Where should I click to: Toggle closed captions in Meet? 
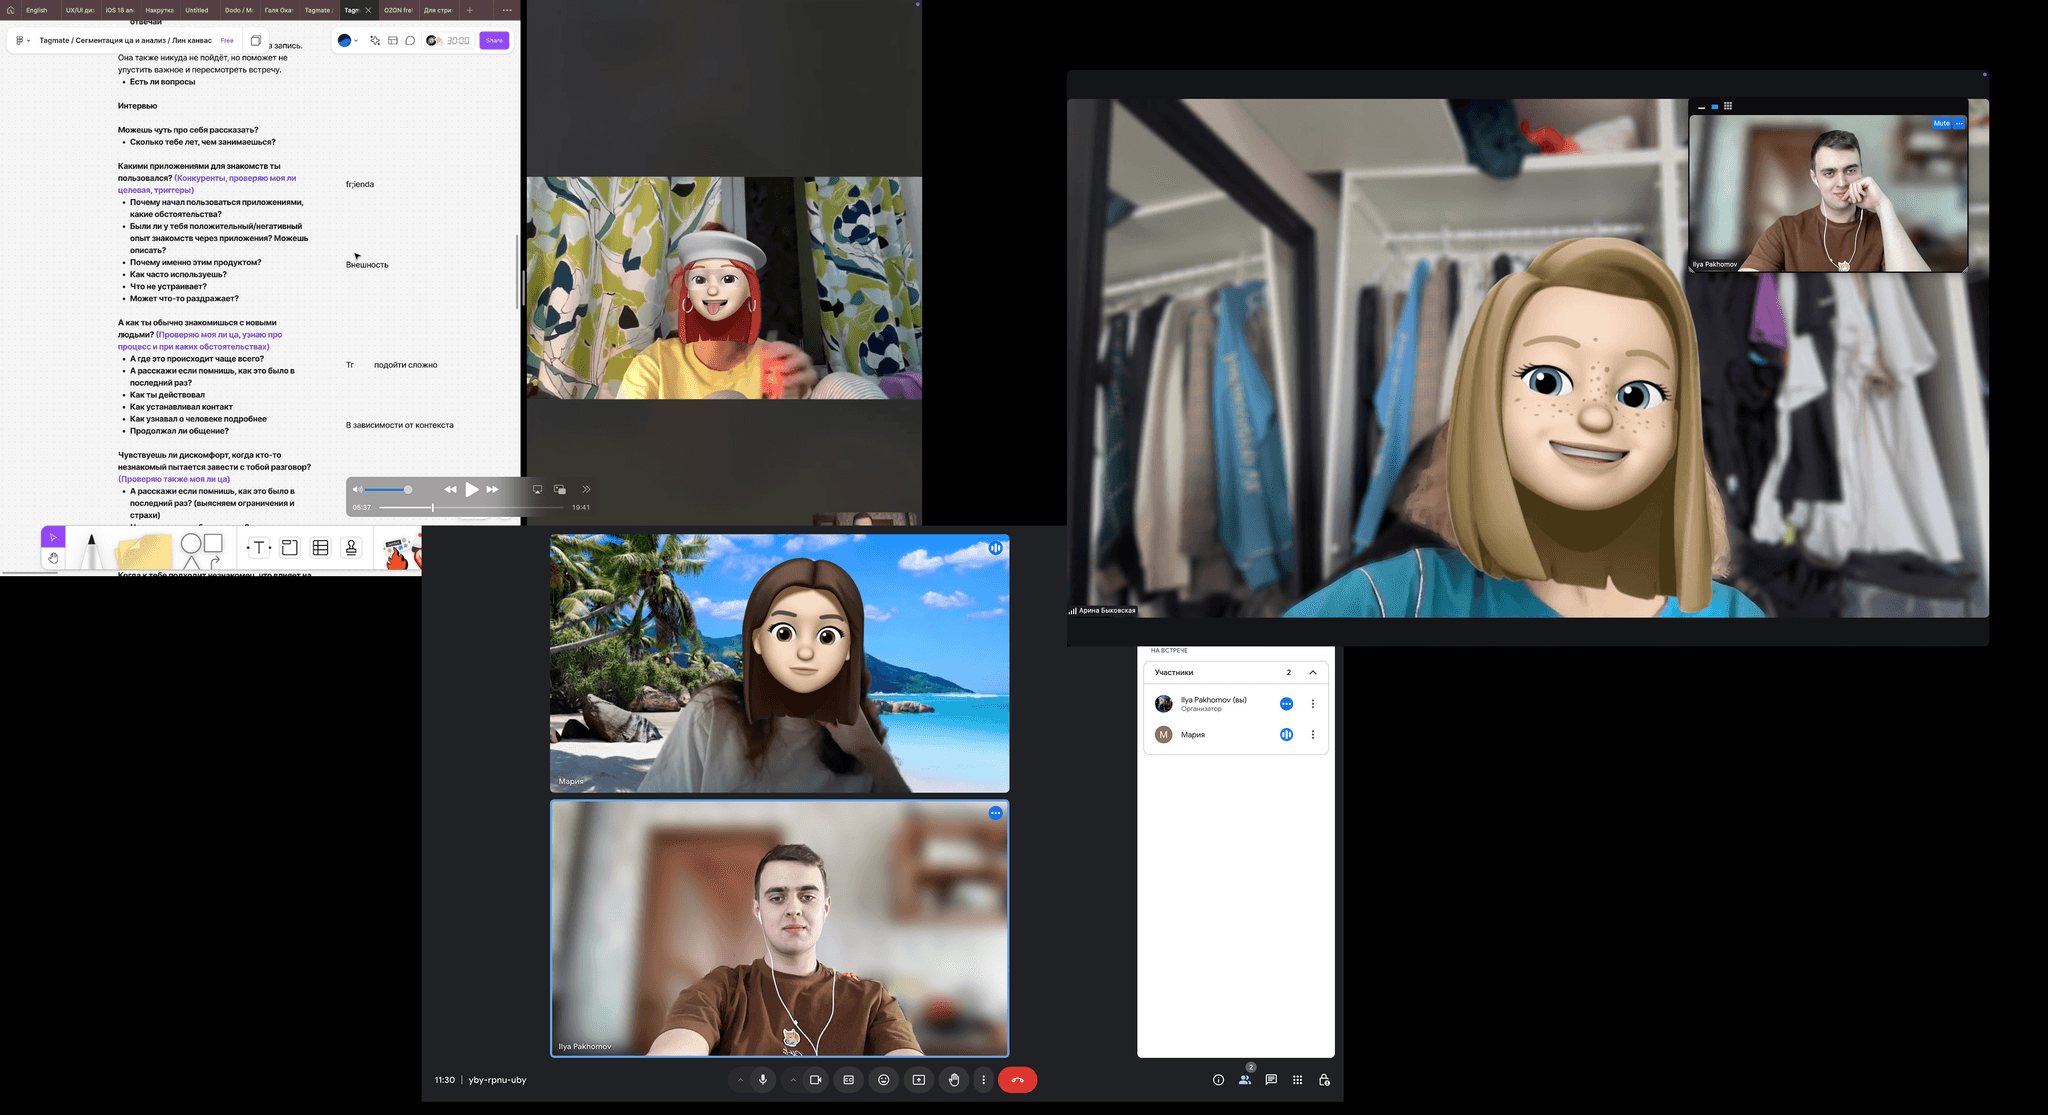point(848,1080)
